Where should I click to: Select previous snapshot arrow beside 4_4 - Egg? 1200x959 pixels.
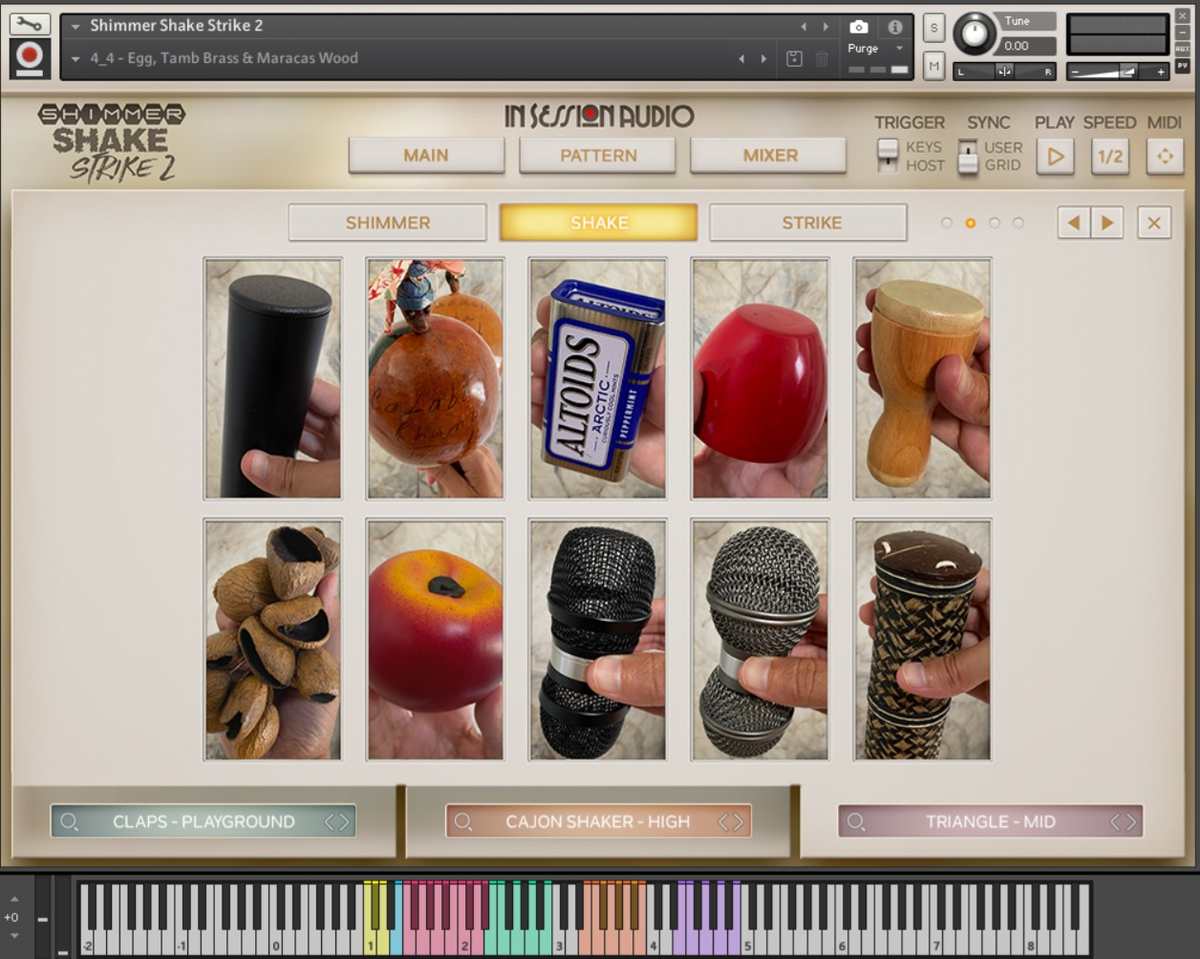(741, 59)
